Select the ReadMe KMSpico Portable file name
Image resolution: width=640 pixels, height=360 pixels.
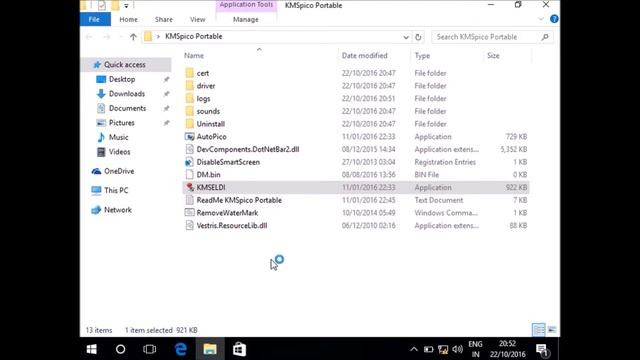239,200
